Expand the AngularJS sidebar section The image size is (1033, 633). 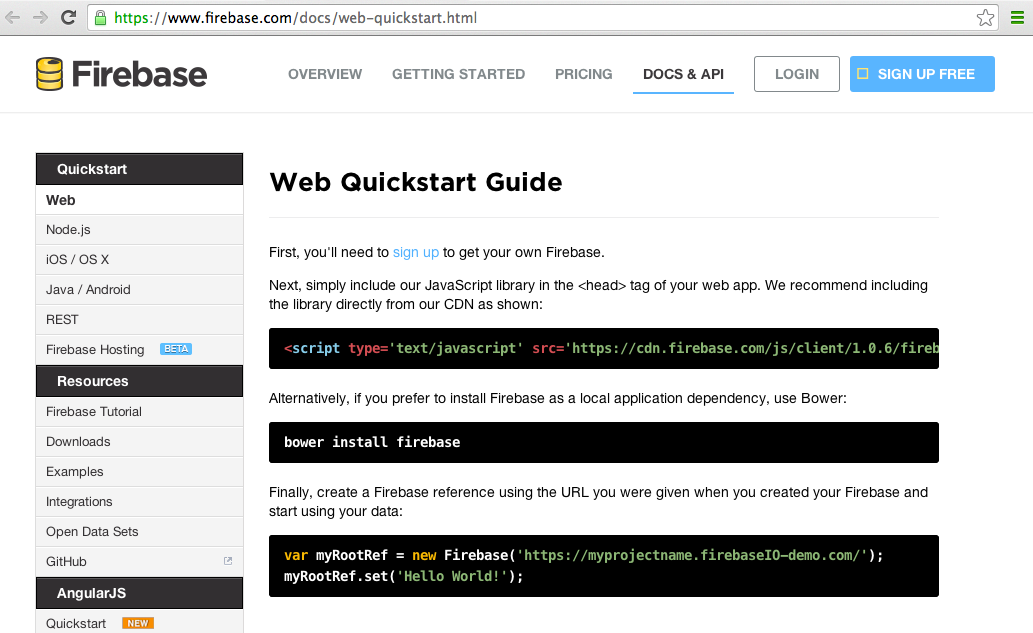139,592
